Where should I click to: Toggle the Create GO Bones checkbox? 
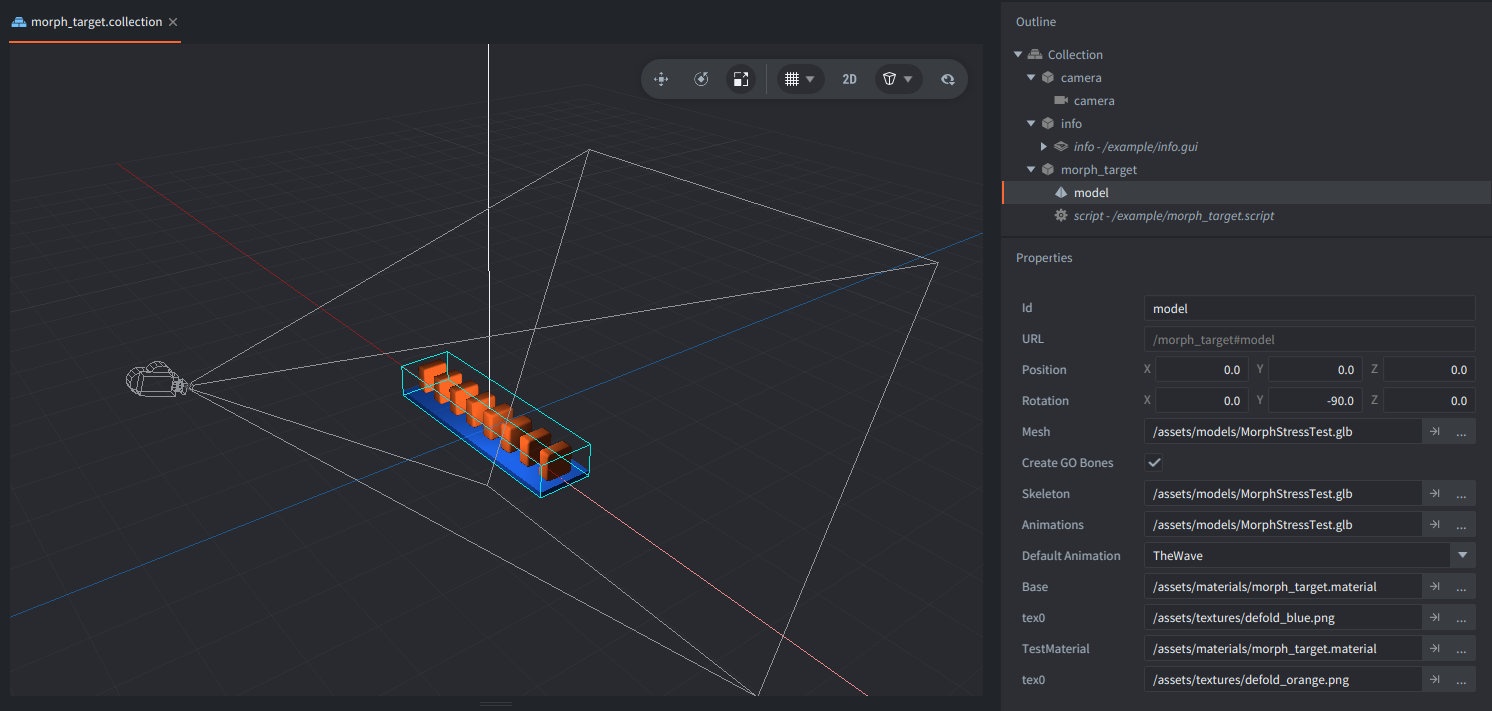point(1154,463)
